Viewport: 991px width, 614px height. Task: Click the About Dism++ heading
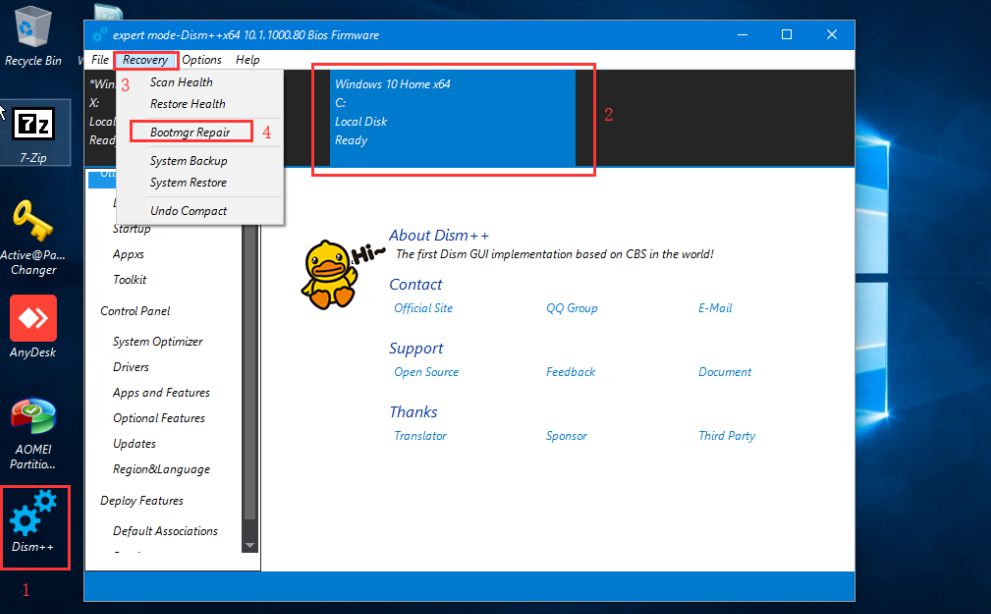point(439,235)
